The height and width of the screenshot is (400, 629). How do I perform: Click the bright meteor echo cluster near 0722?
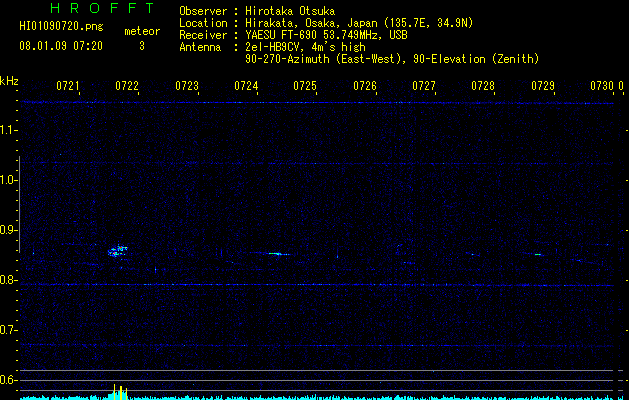118,251
